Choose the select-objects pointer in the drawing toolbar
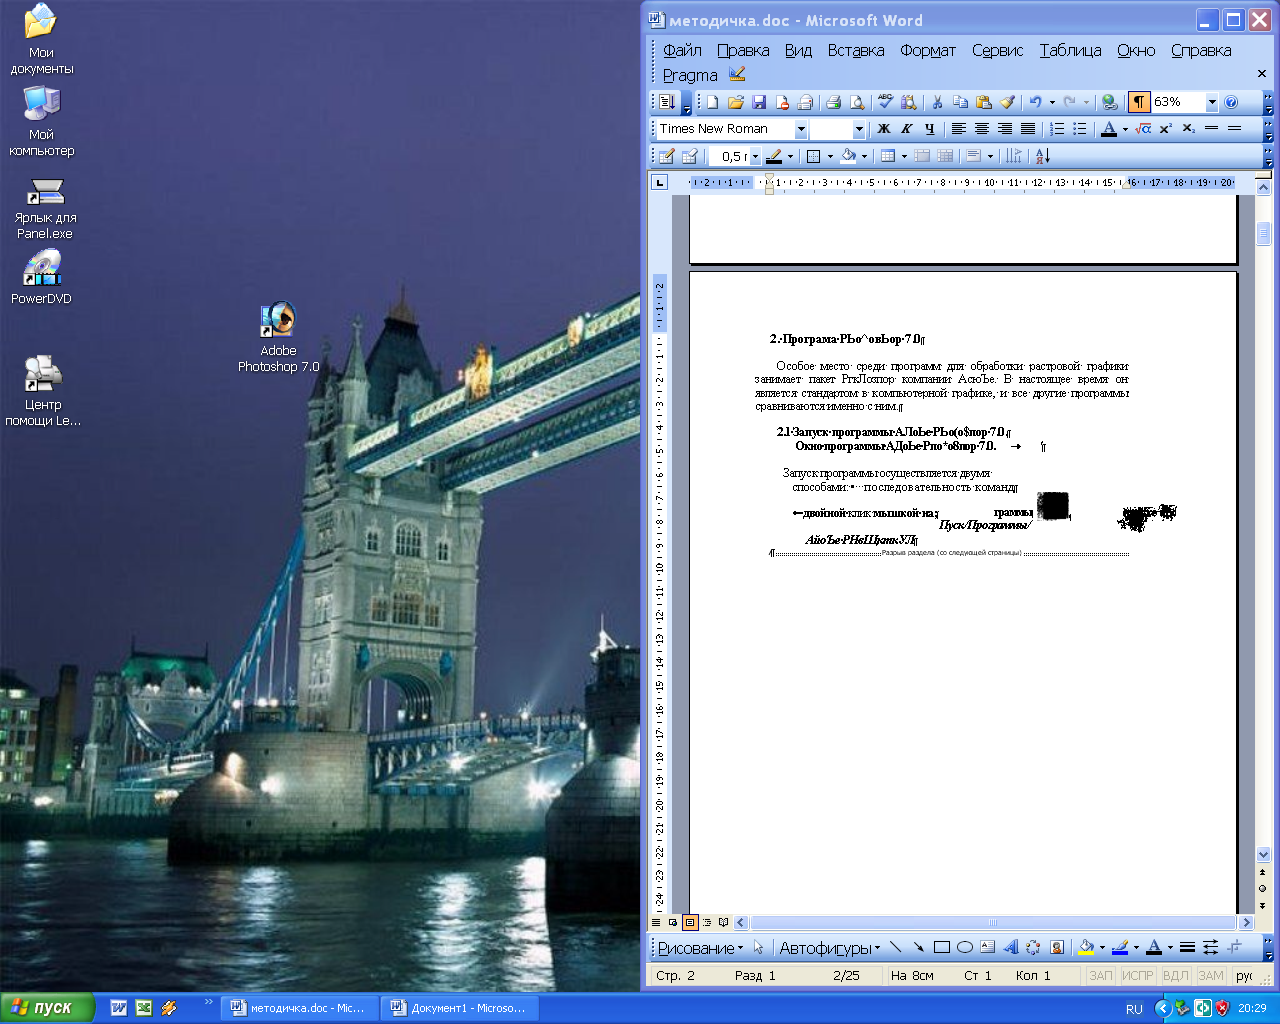 [758, 948]
